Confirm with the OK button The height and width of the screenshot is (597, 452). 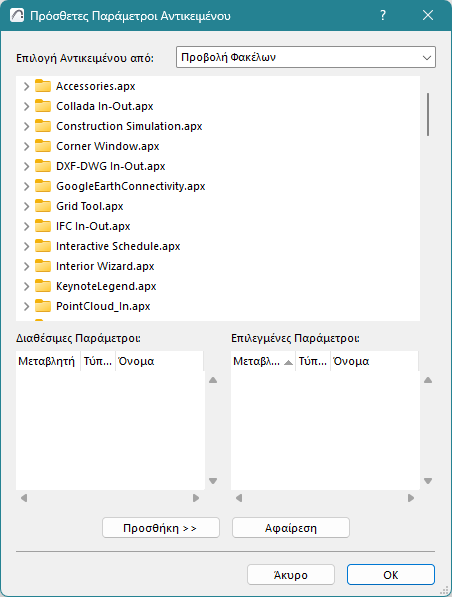tap(391, 575)
